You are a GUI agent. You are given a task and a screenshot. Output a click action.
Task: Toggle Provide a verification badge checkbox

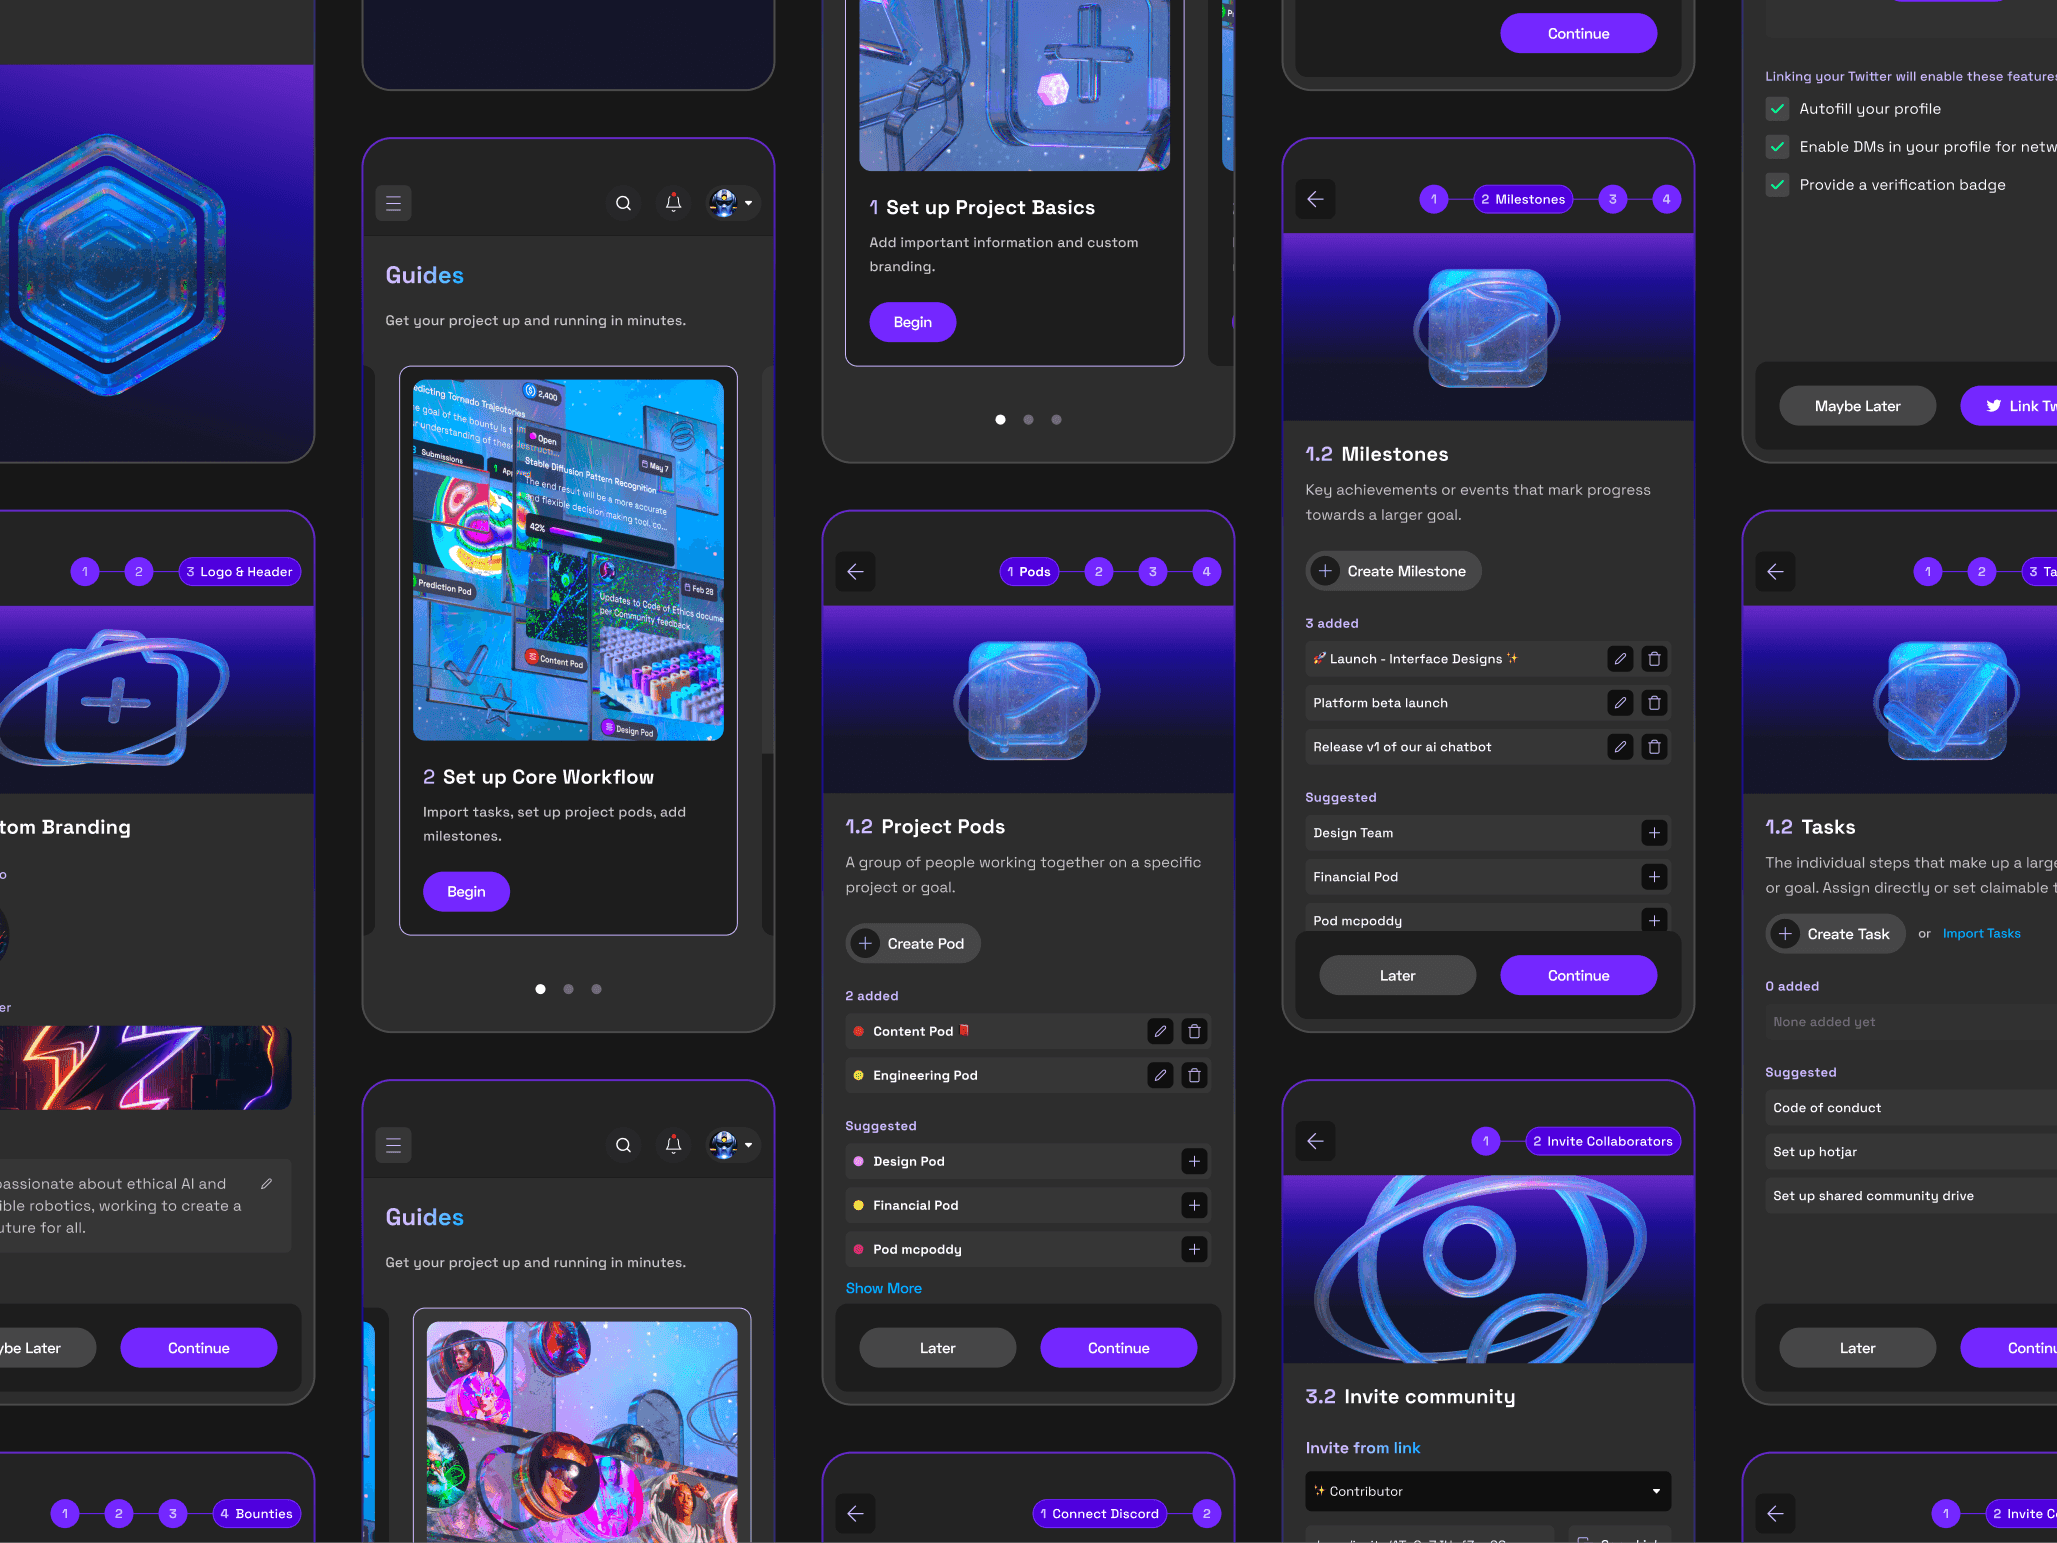point(1777,185)
